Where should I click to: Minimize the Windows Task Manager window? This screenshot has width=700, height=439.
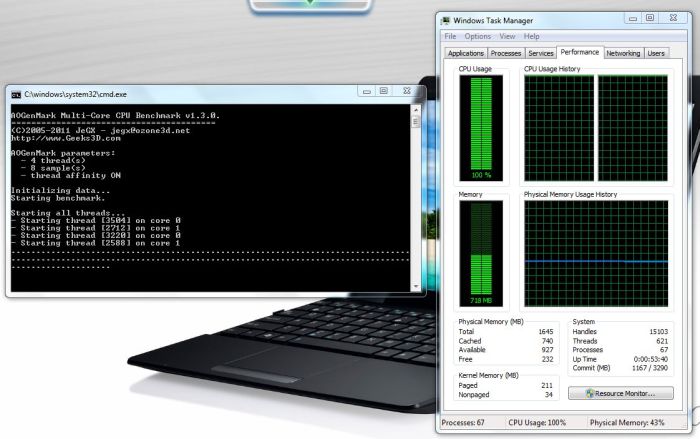[633, 18]
